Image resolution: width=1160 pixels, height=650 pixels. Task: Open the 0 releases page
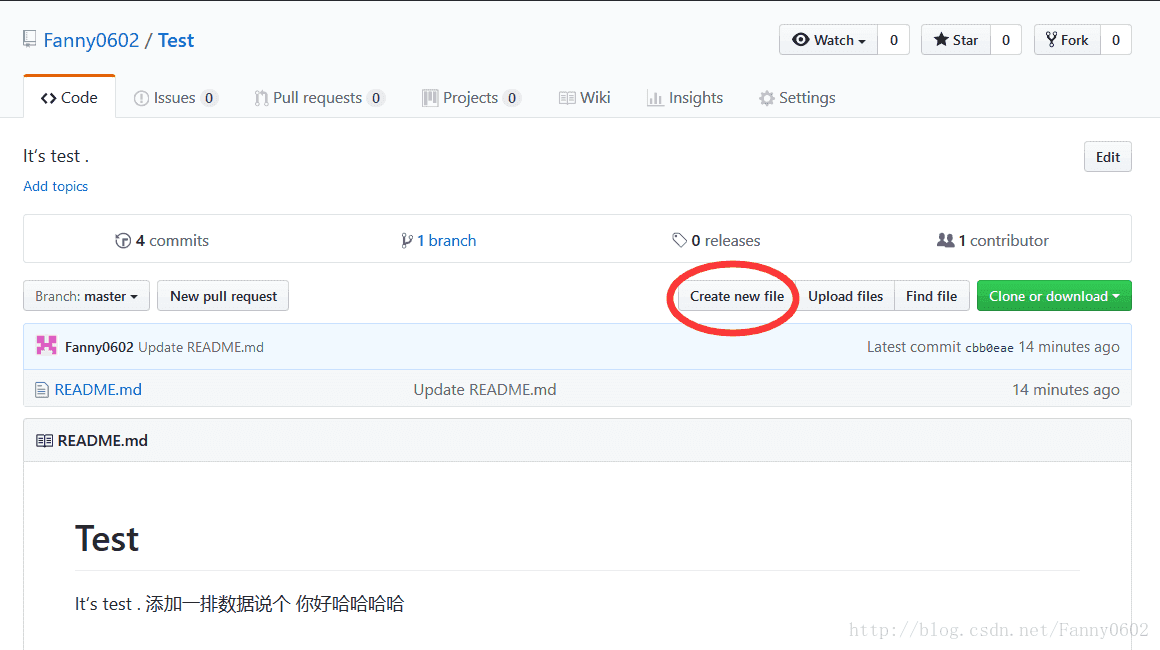pos(716,240)
